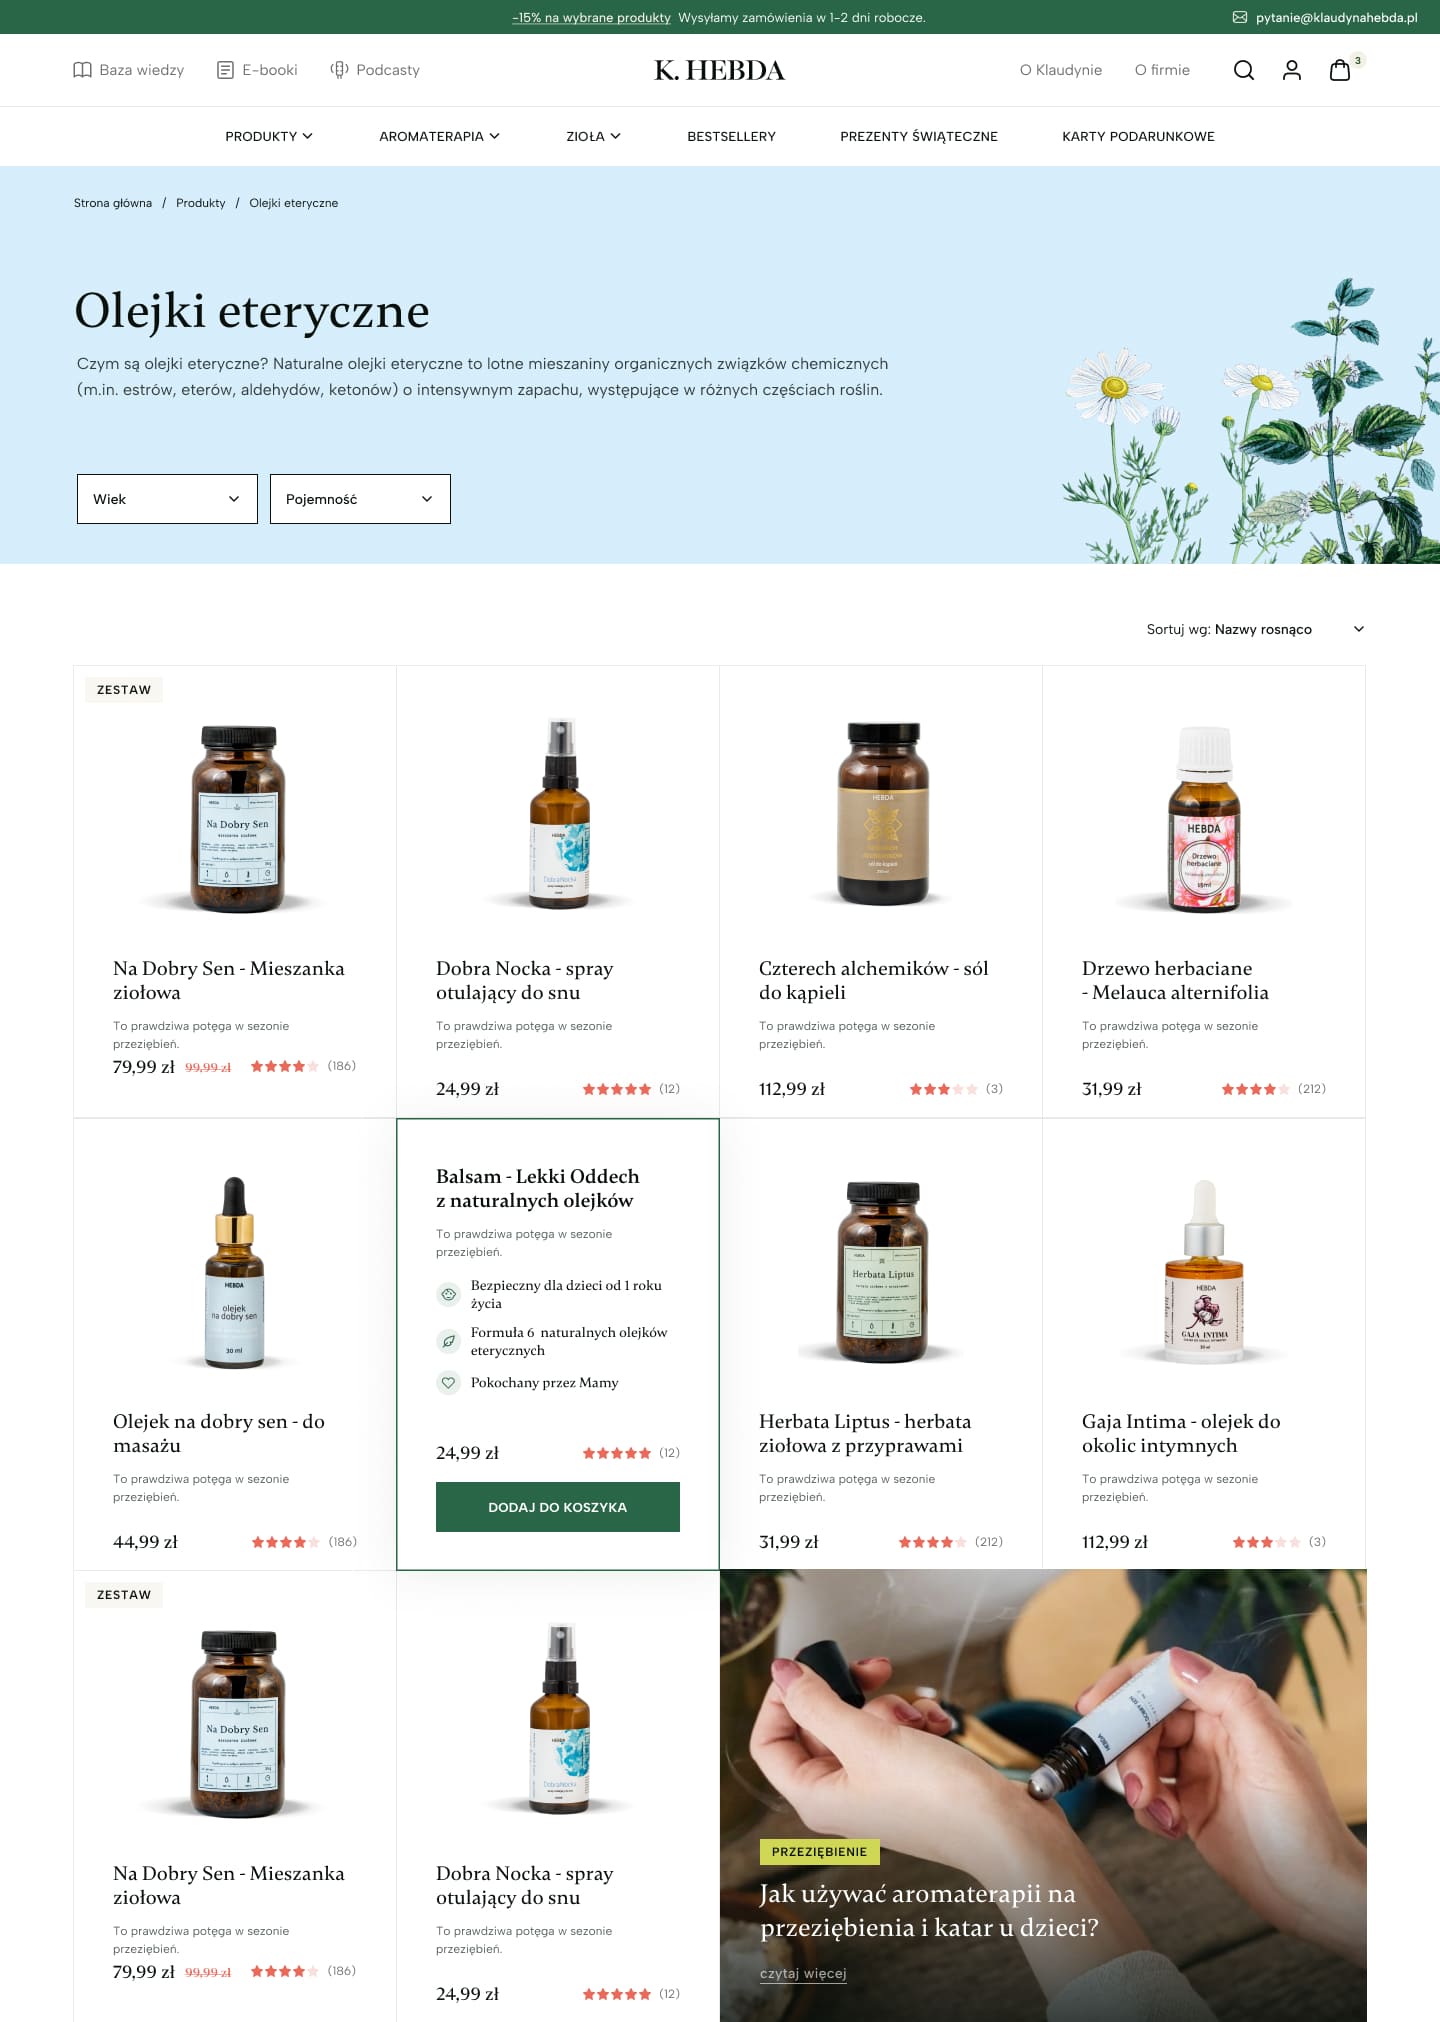This screenshot has height=2022, width=1440.
Task: Click the -15% na wybrane produkty link
Action: coord(591,17)
